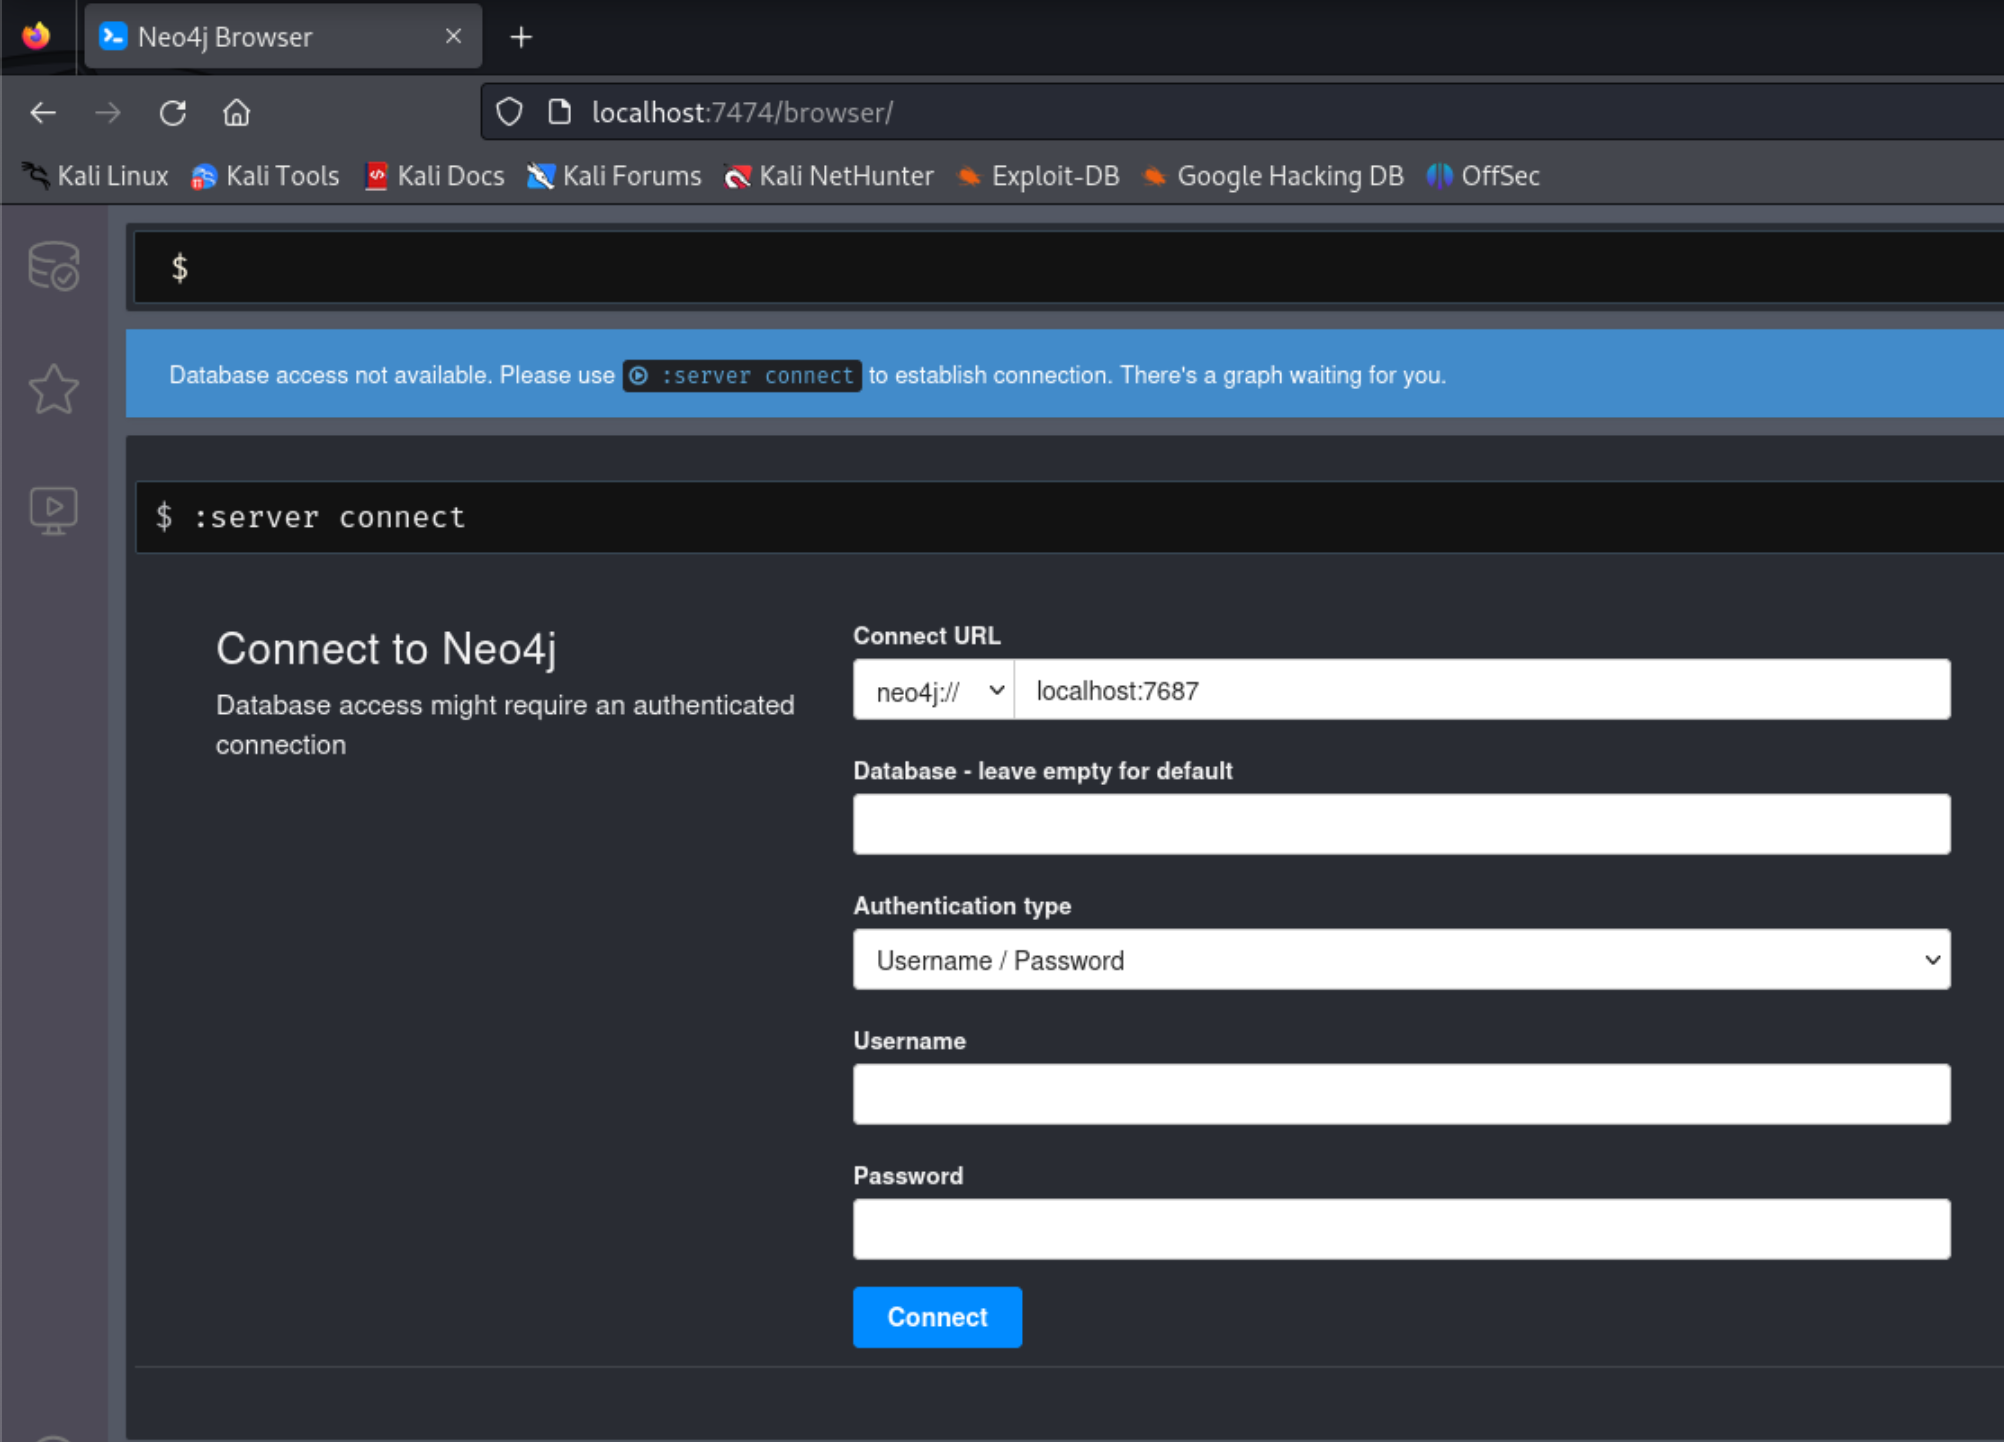Image resolution: width=2004 pixels, height=1442 pixels.
Task: Click the Username input field
Action: pos(1400,1094)
